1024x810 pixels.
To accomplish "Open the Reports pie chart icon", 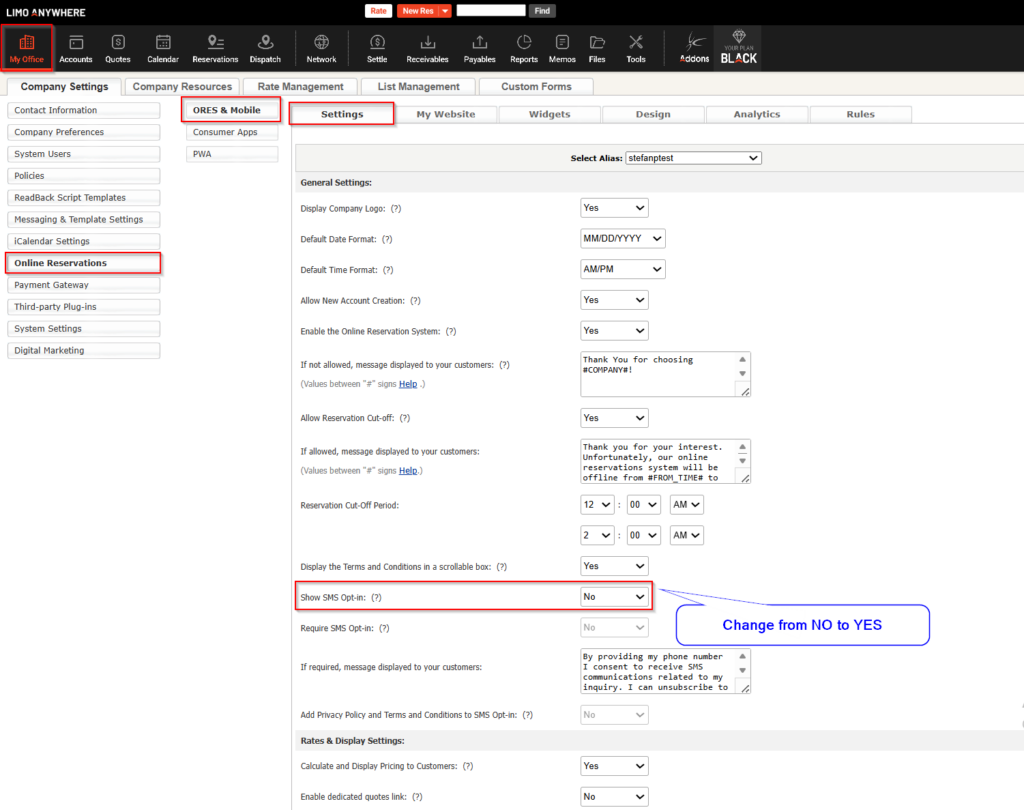I will (524, 48).
